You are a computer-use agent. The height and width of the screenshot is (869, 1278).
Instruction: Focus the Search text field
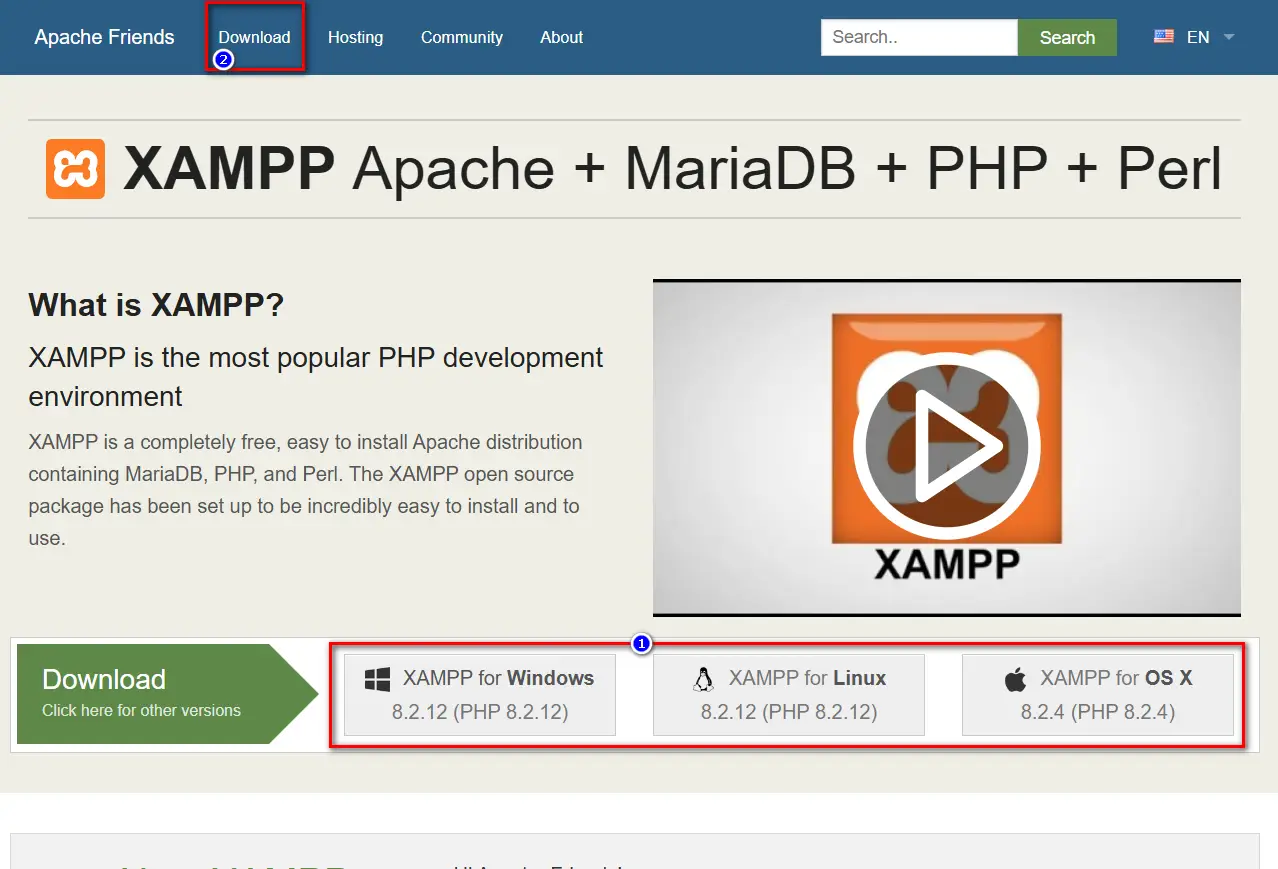click(918, 37)
